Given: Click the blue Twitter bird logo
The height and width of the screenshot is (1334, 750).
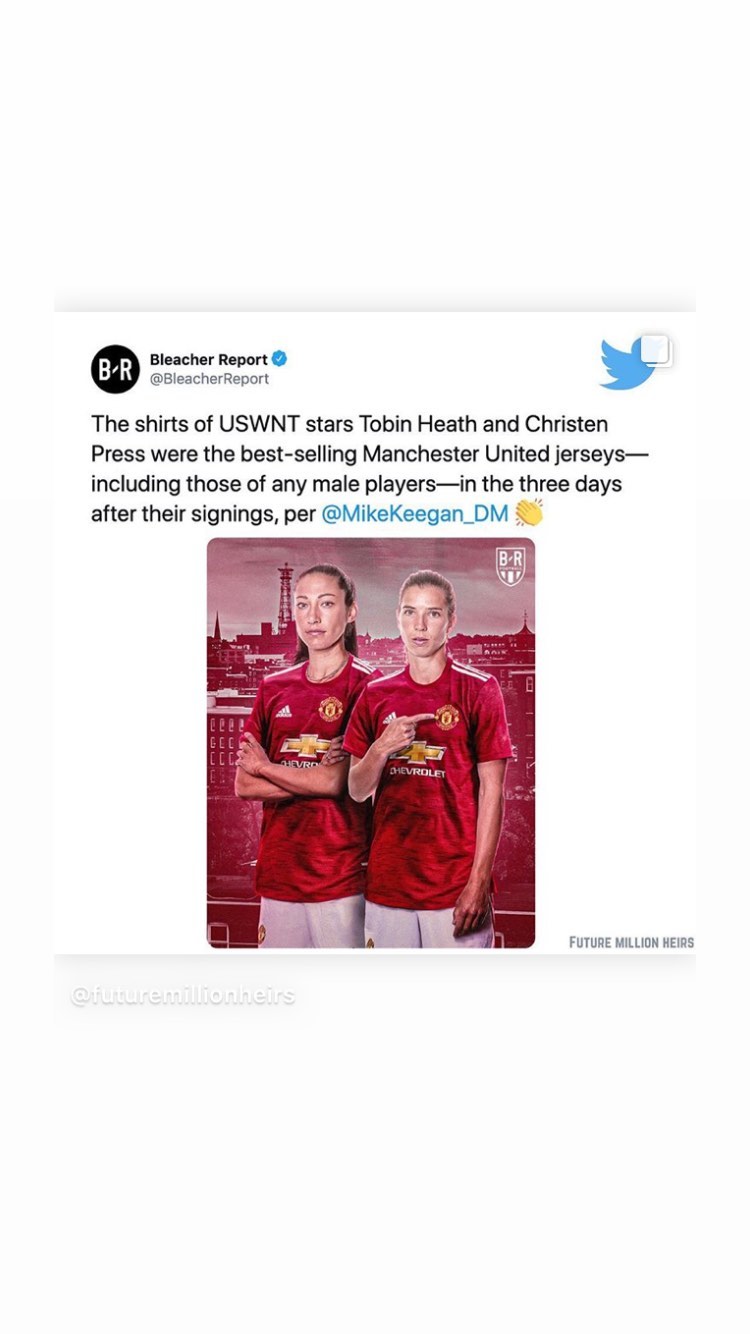Looking at the screenshot, I should click(625, 366).
